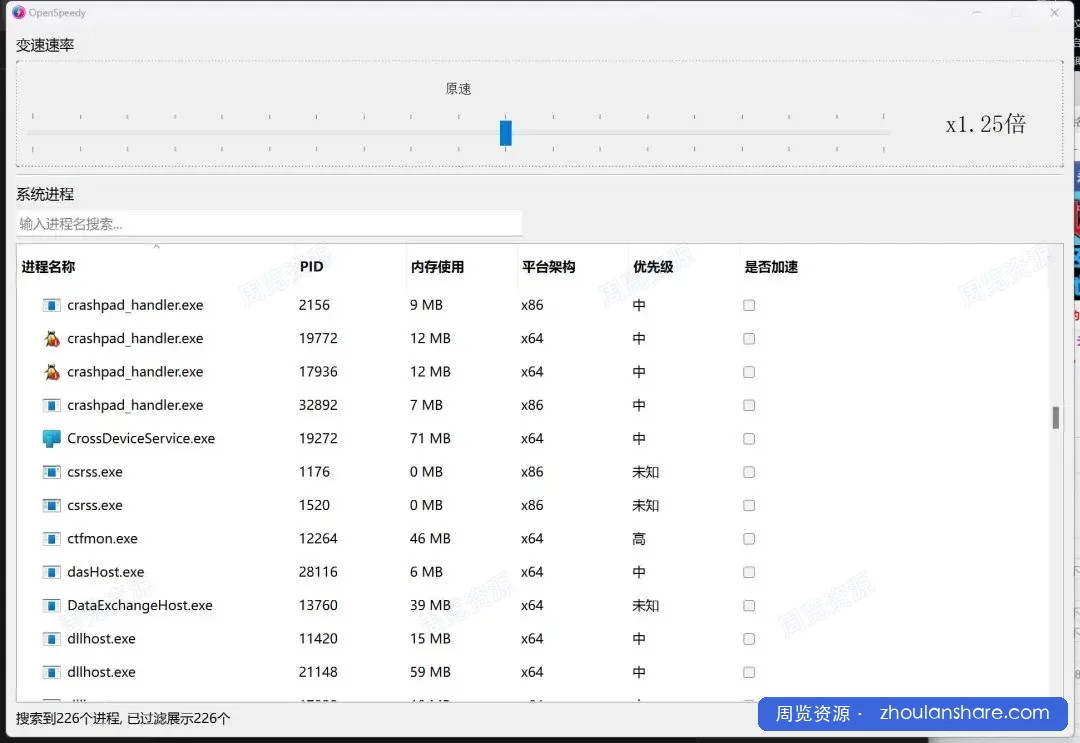Click memory value 39 MB
Viewport: 1080px width, 743px height.
tap(430, 605)
